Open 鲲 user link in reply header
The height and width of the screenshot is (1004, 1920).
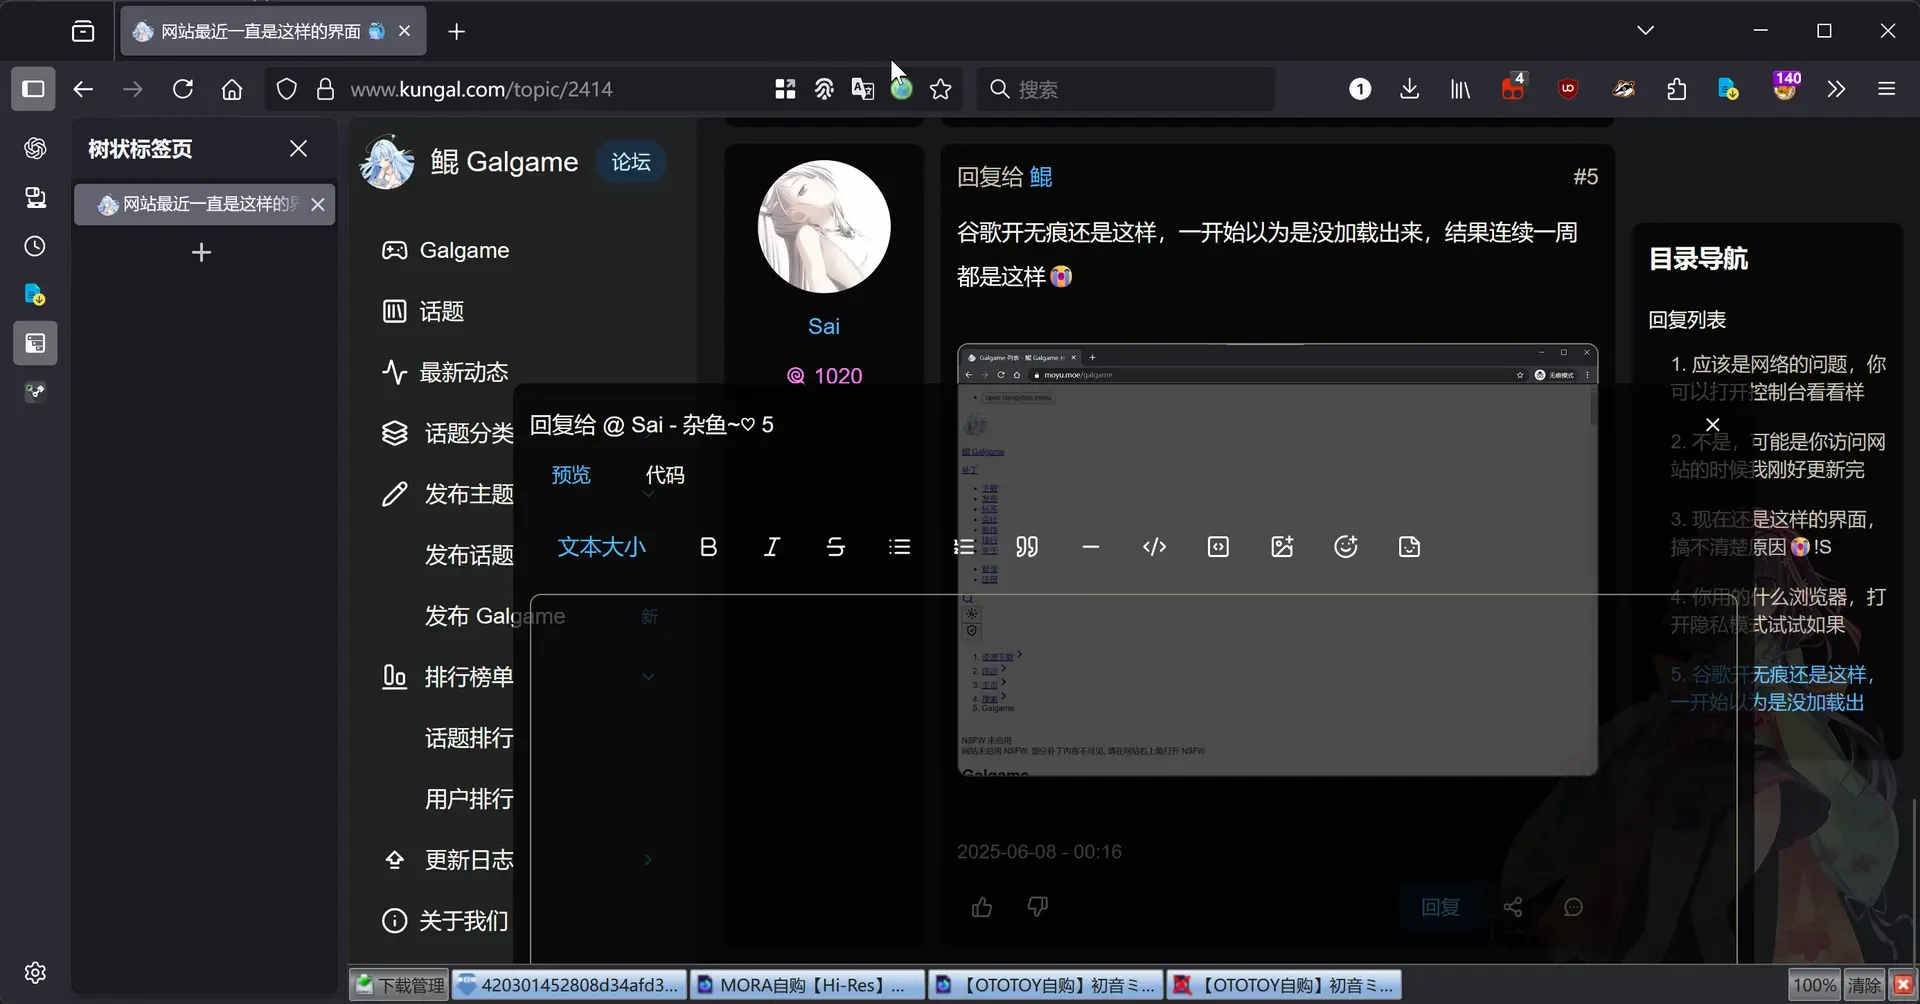point(1040,177)
